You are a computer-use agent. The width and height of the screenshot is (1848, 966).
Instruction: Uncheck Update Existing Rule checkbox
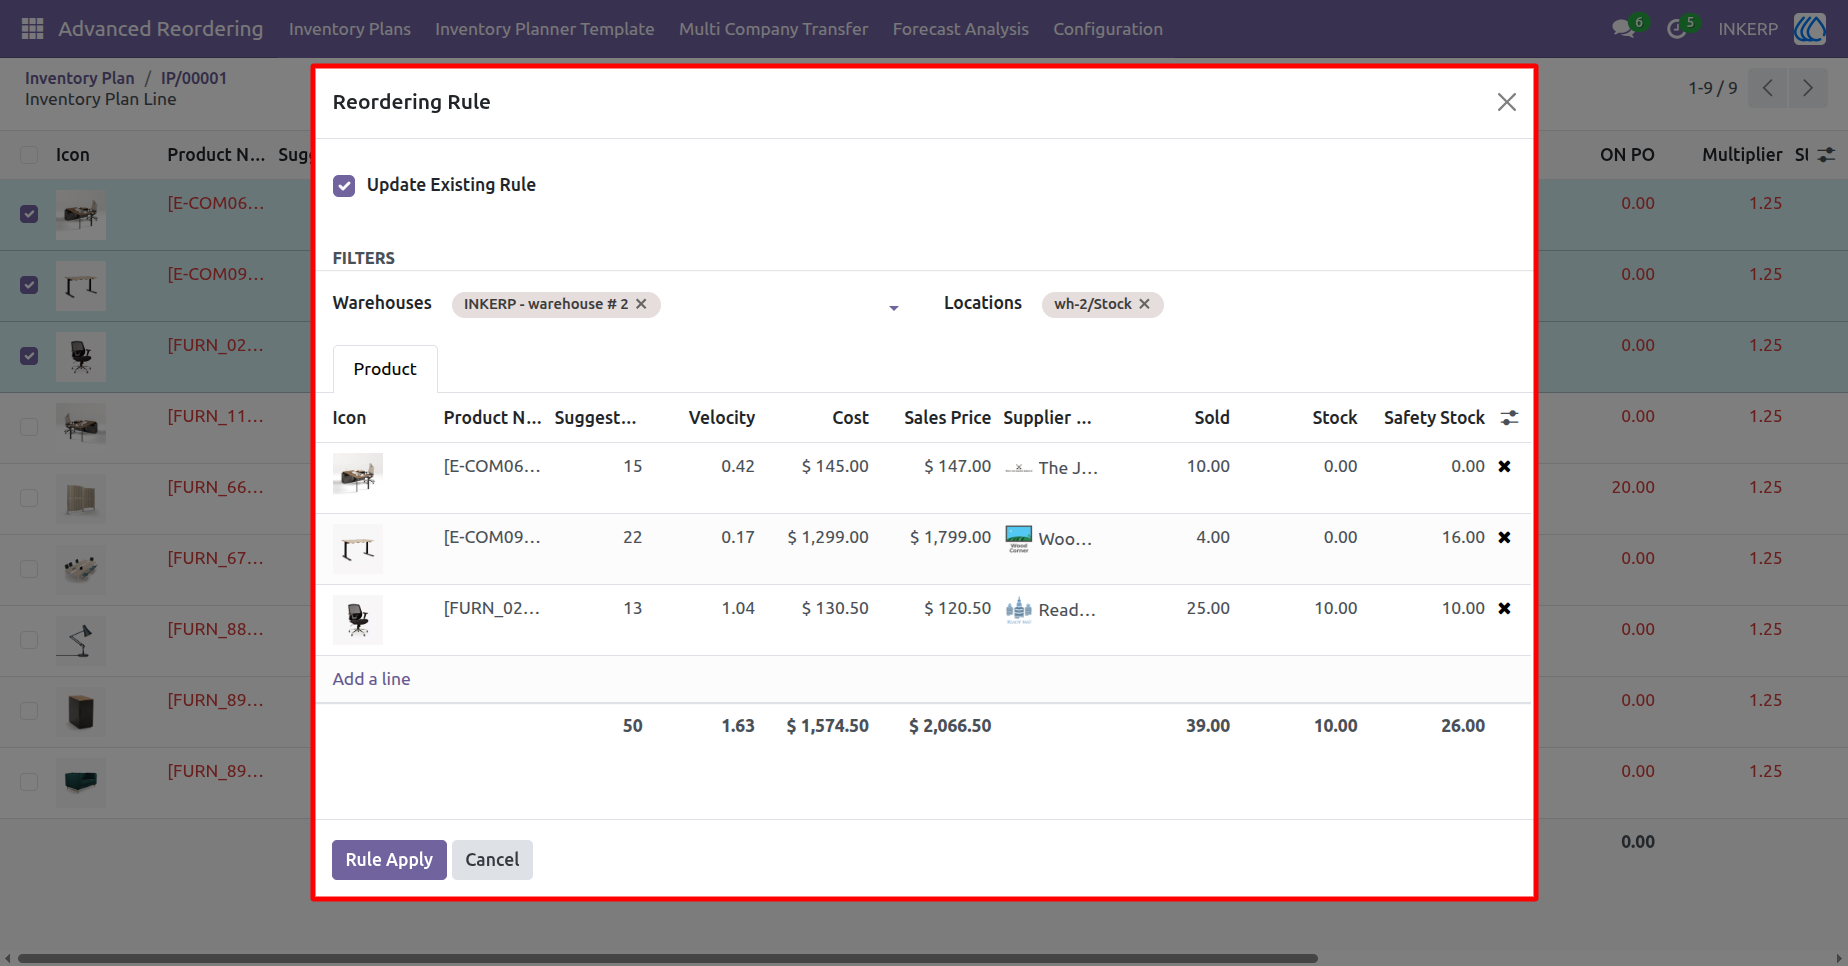(344, 186)
